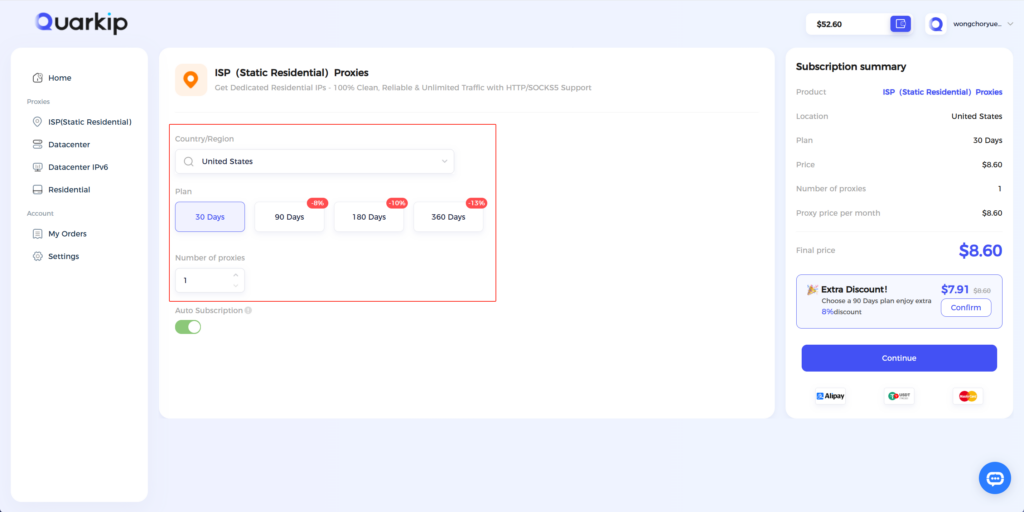Screen dimensions: 1024x512
Task: Click the ISP Proxies product link
Action: coord(942,92)
